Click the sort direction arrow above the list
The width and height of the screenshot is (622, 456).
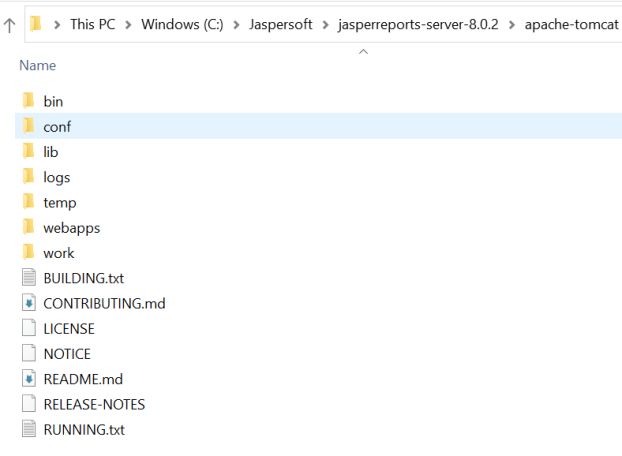tap(363, 52)
